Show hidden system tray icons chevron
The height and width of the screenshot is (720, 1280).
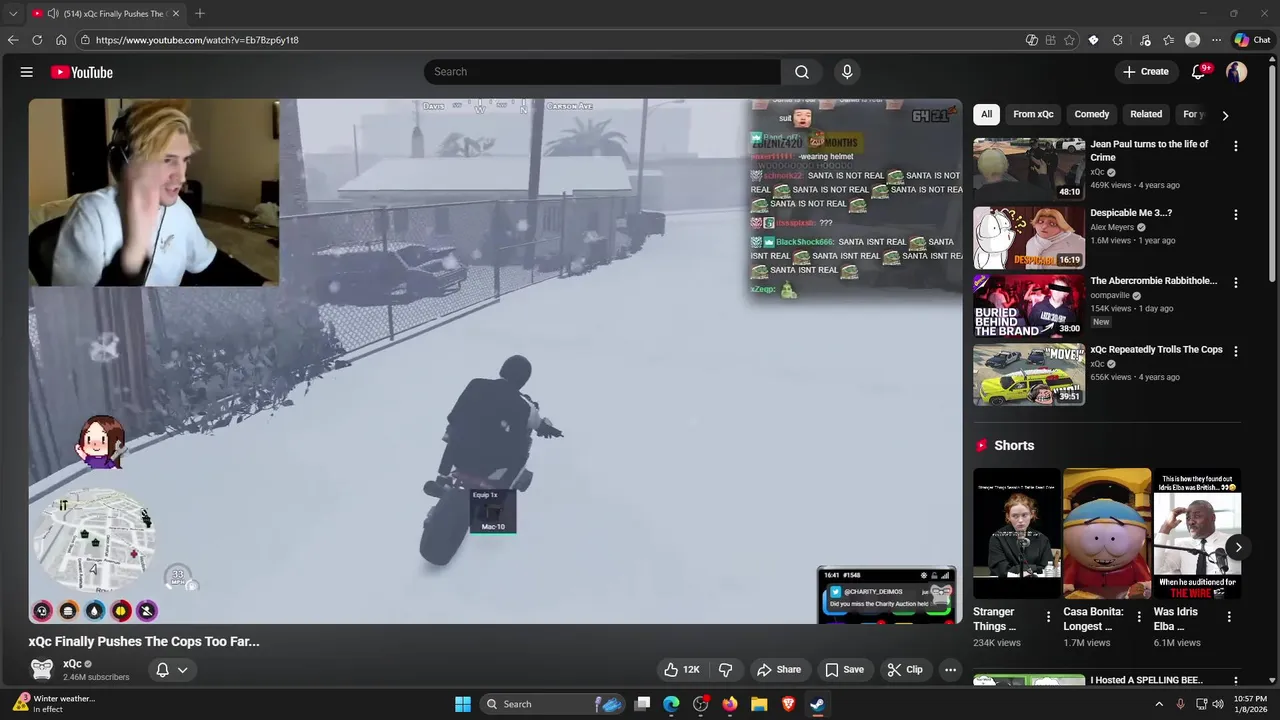click(x=1159, y=704)
